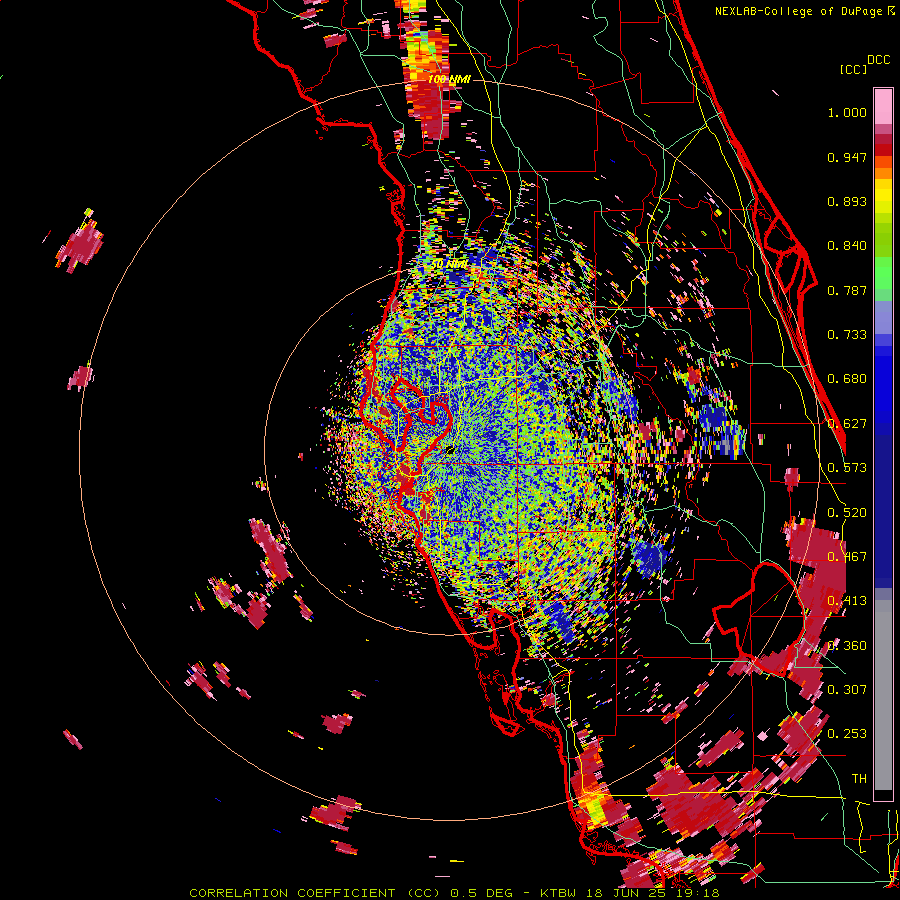Select the 0.840 scale value
Image resolution: width=900 pixels, height=900 pixels.
pyautogui.click(x=847, y=246)
